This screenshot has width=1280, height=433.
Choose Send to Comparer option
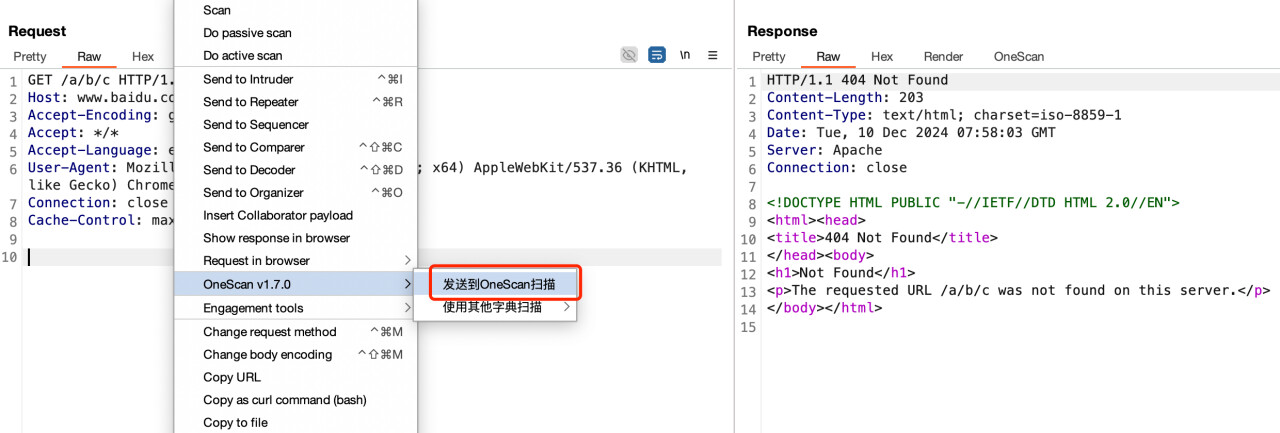pyautogui.click(x=253, y=147)
